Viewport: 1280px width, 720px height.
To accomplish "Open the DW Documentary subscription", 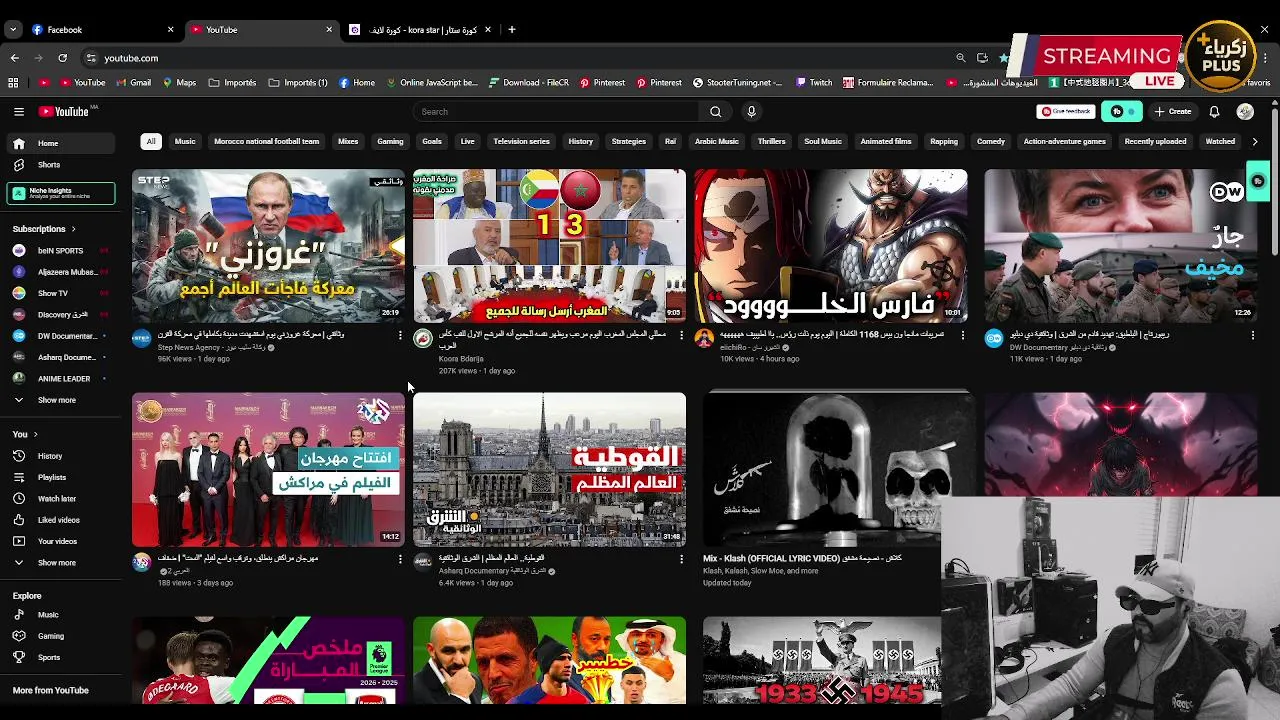I will [x=60, y=336].
